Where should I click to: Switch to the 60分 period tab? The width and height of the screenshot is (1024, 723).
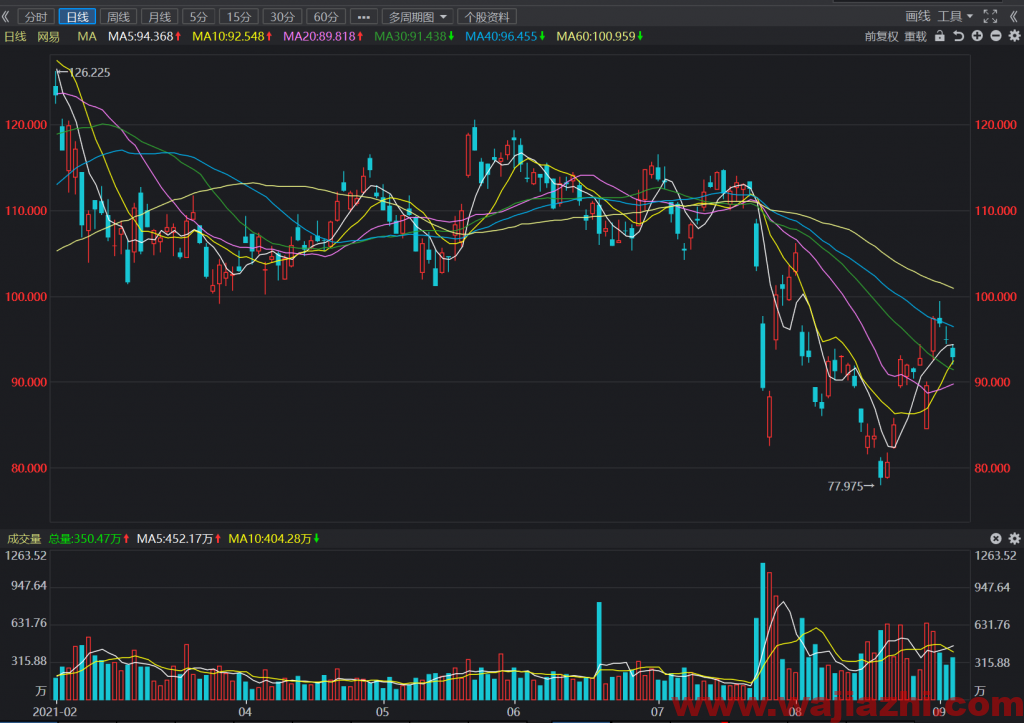point(326,16)
